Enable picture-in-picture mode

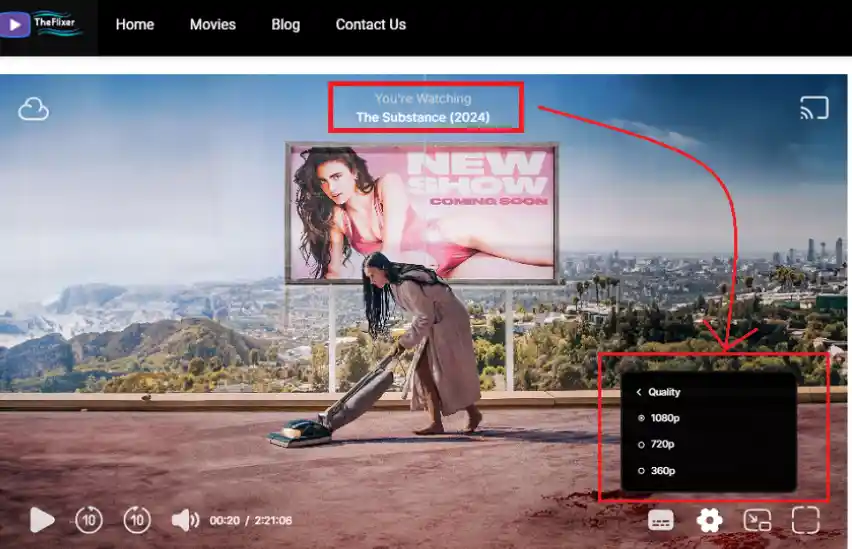tap(757, 520)
